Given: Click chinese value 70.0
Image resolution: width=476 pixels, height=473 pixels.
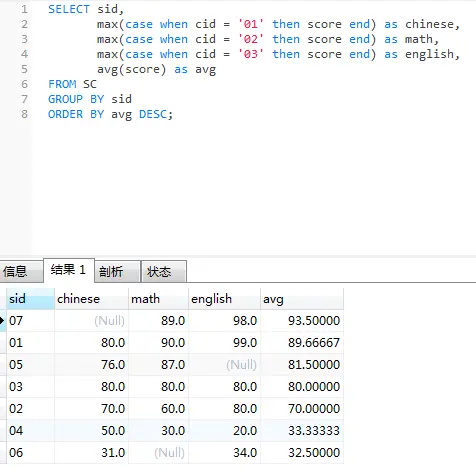Looking at the screenshot, I should click(x=91, y=409).
